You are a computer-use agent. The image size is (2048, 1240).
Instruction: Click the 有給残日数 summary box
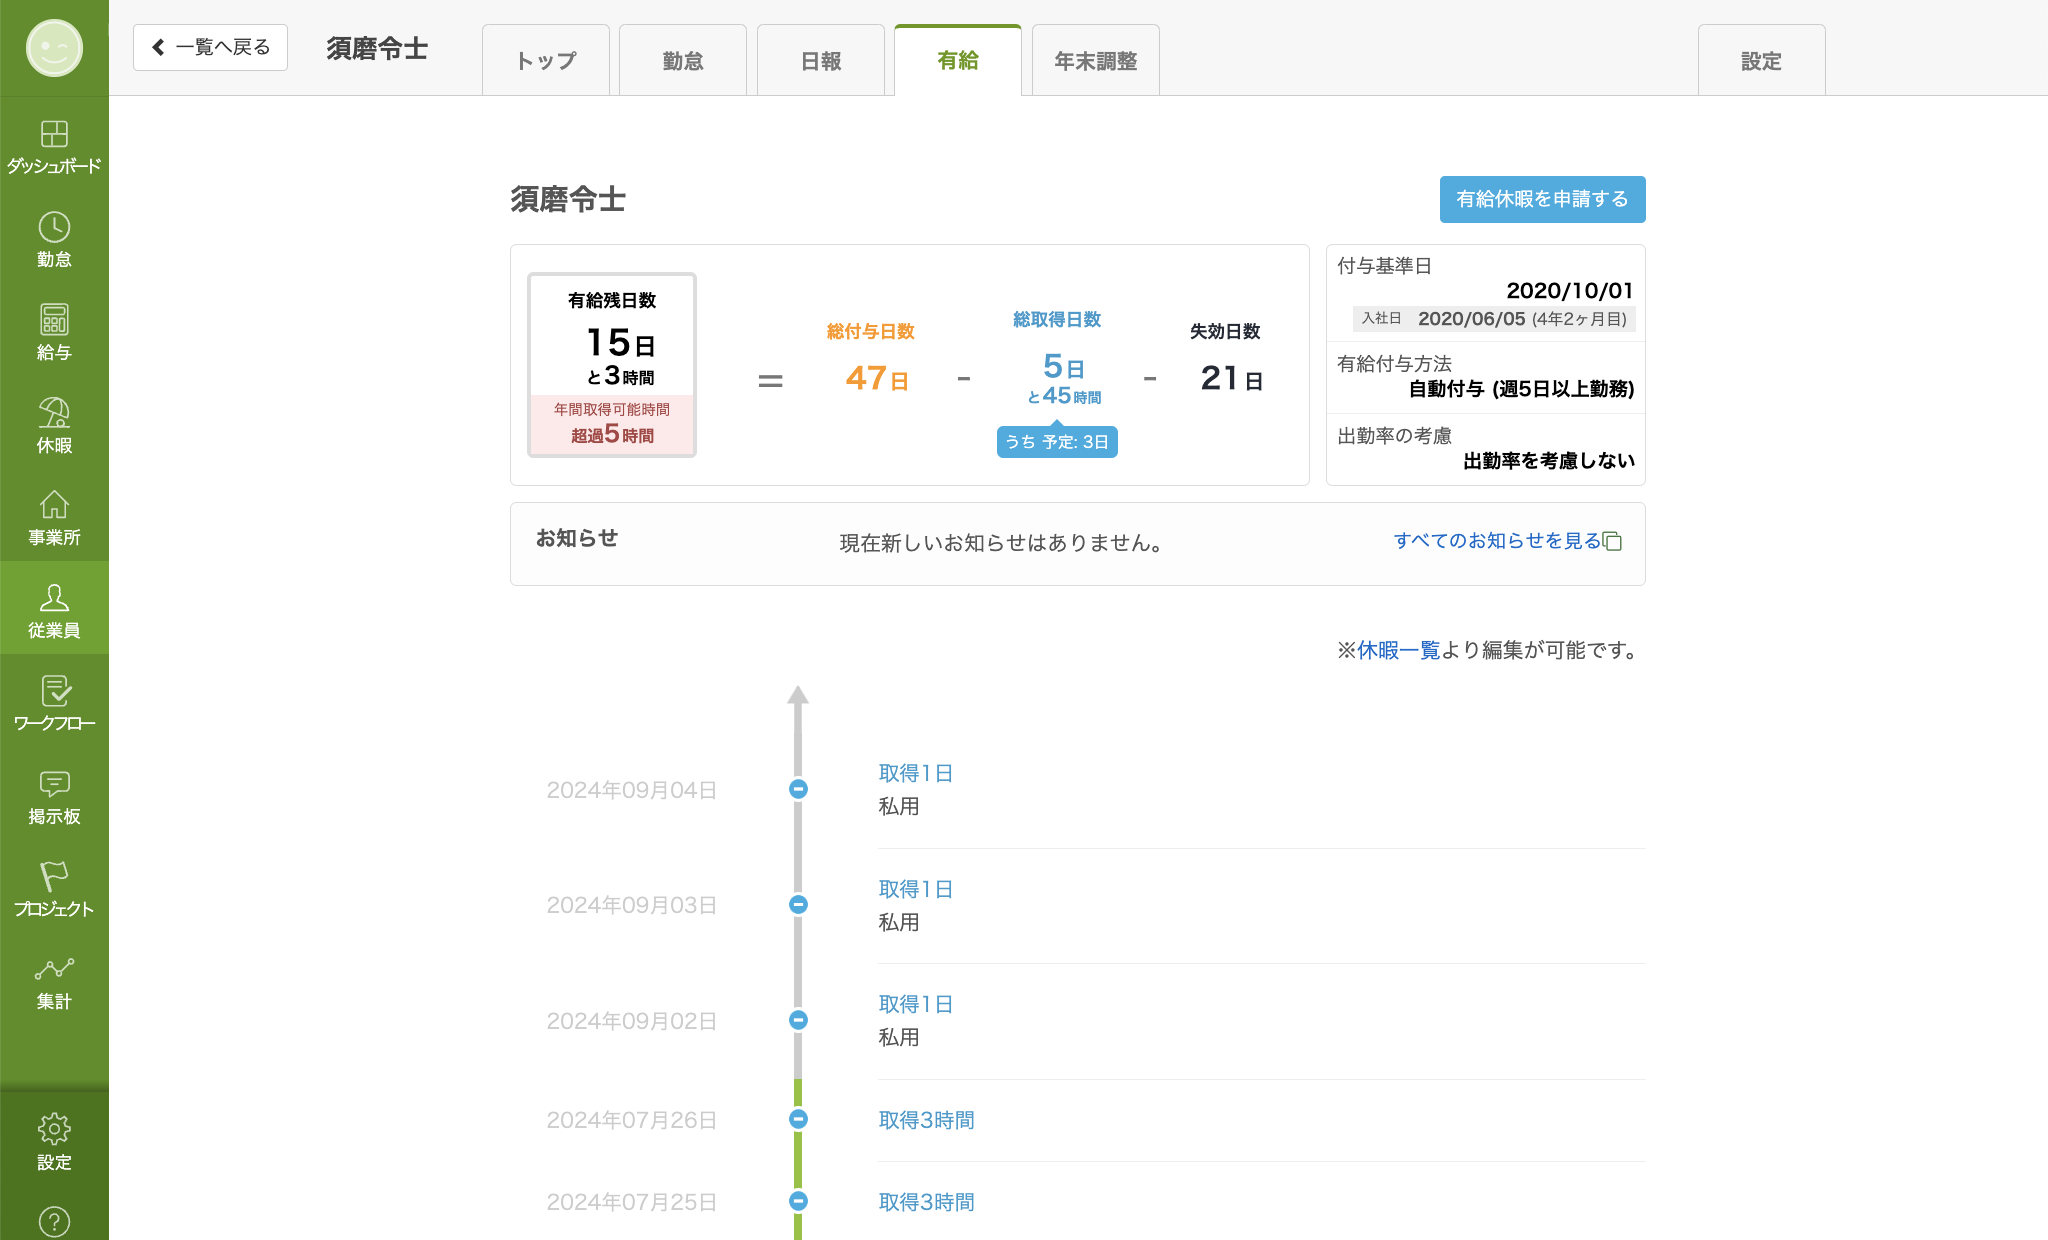[612, 365]
